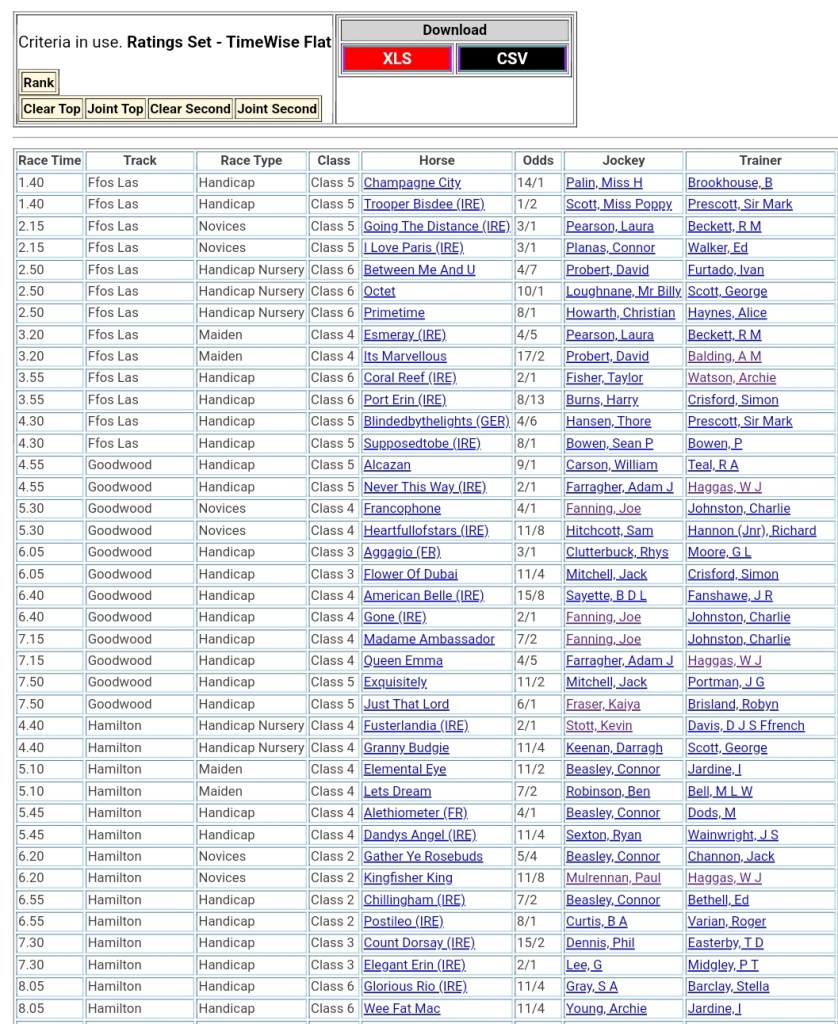
Task: Select the Joint Top filter
Action: (115, 109)
